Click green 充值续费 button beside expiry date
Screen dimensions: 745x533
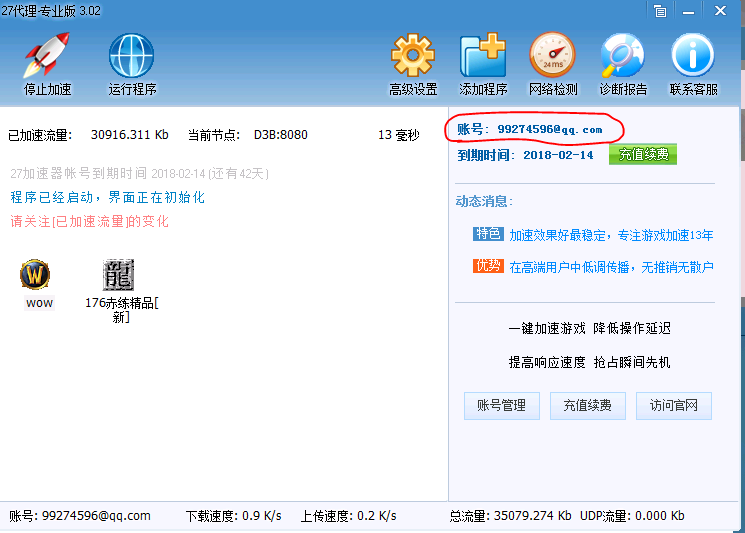point(642,155)
